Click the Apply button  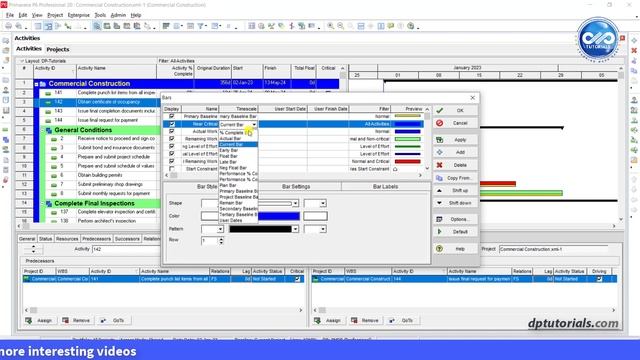455,140
